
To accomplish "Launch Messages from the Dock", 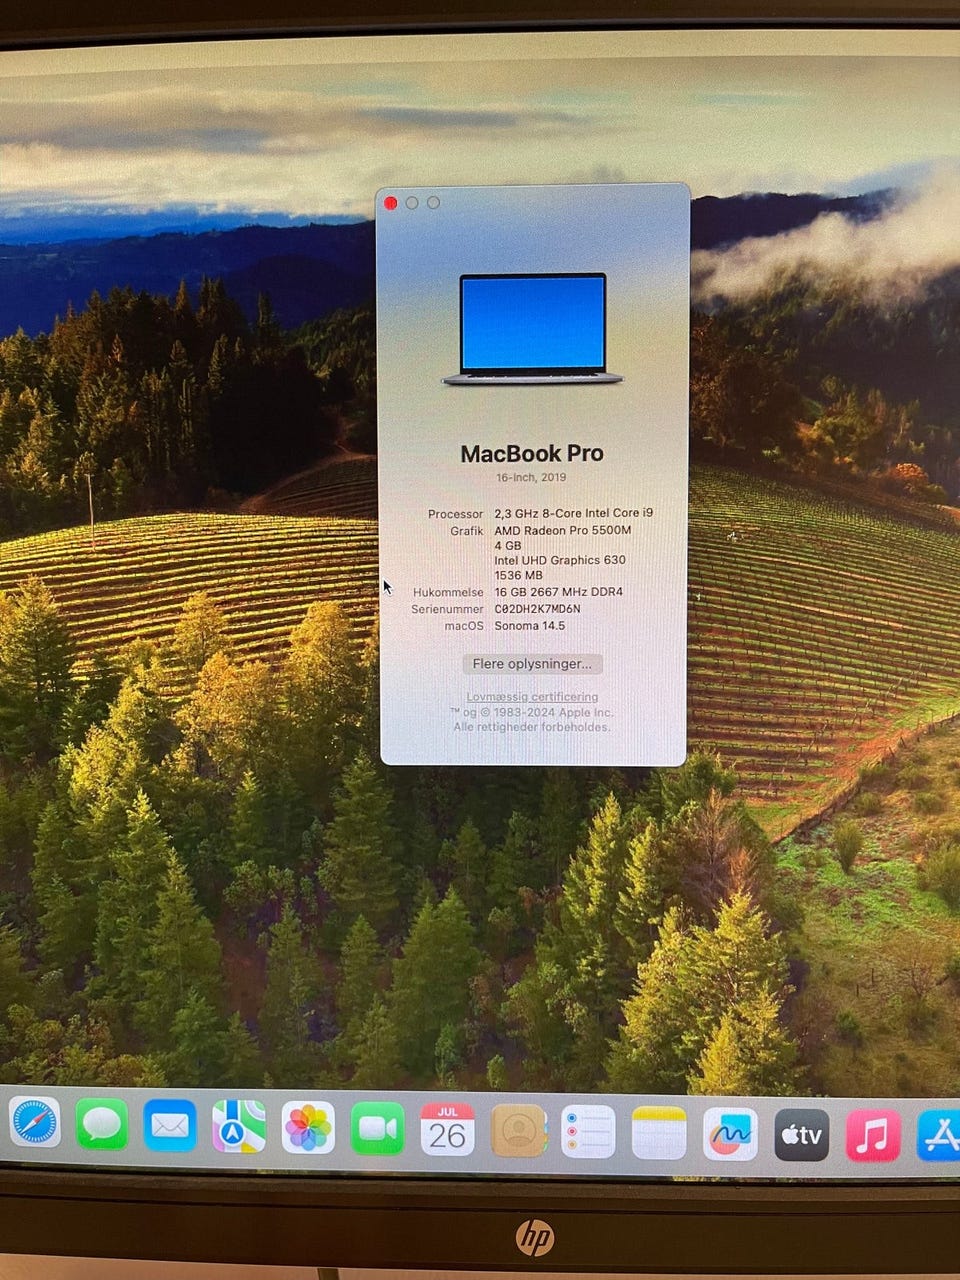I will [102, 1124].
